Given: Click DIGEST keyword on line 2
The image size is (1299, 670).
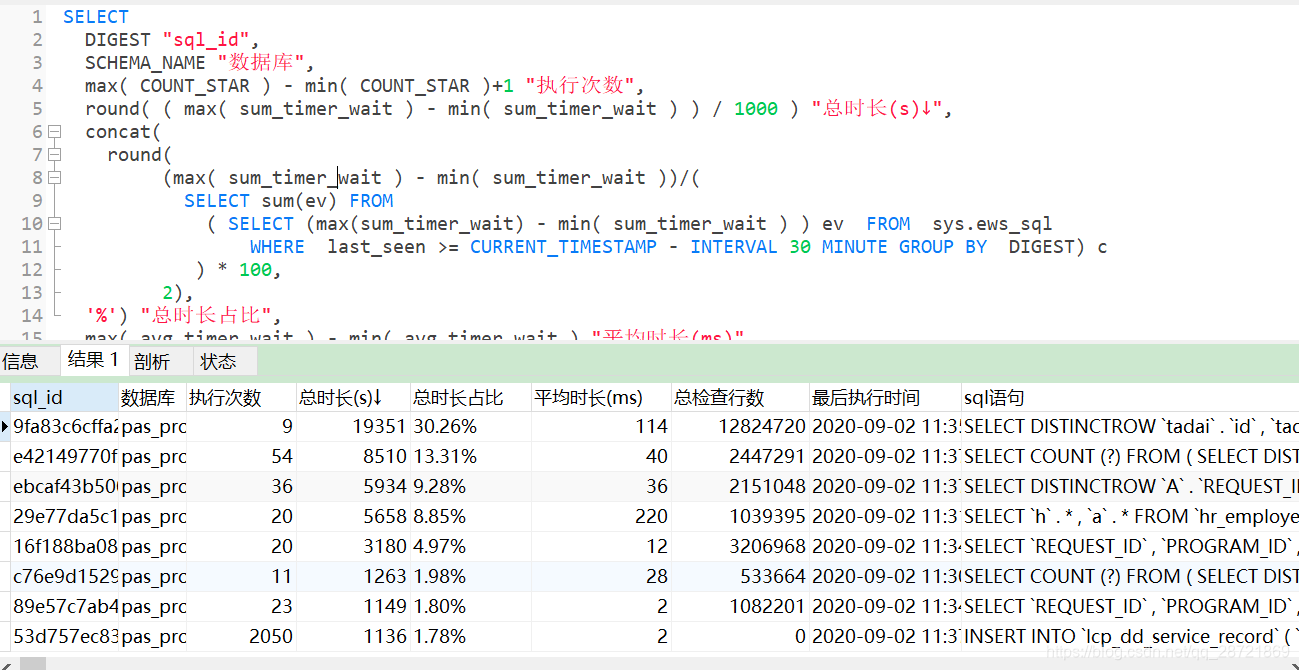Looking at the screenshot, I should pyautogui.click(x=118, y=40).
